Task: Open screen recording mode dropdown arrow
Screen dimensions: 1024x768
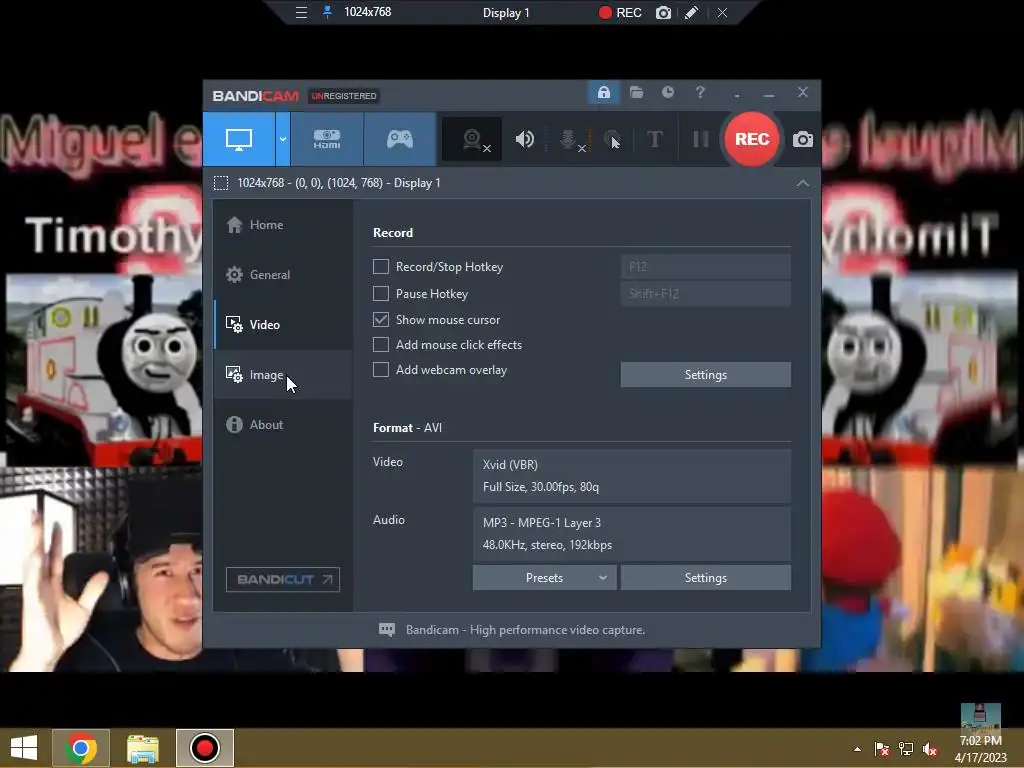Action: [x=283, y=139]
